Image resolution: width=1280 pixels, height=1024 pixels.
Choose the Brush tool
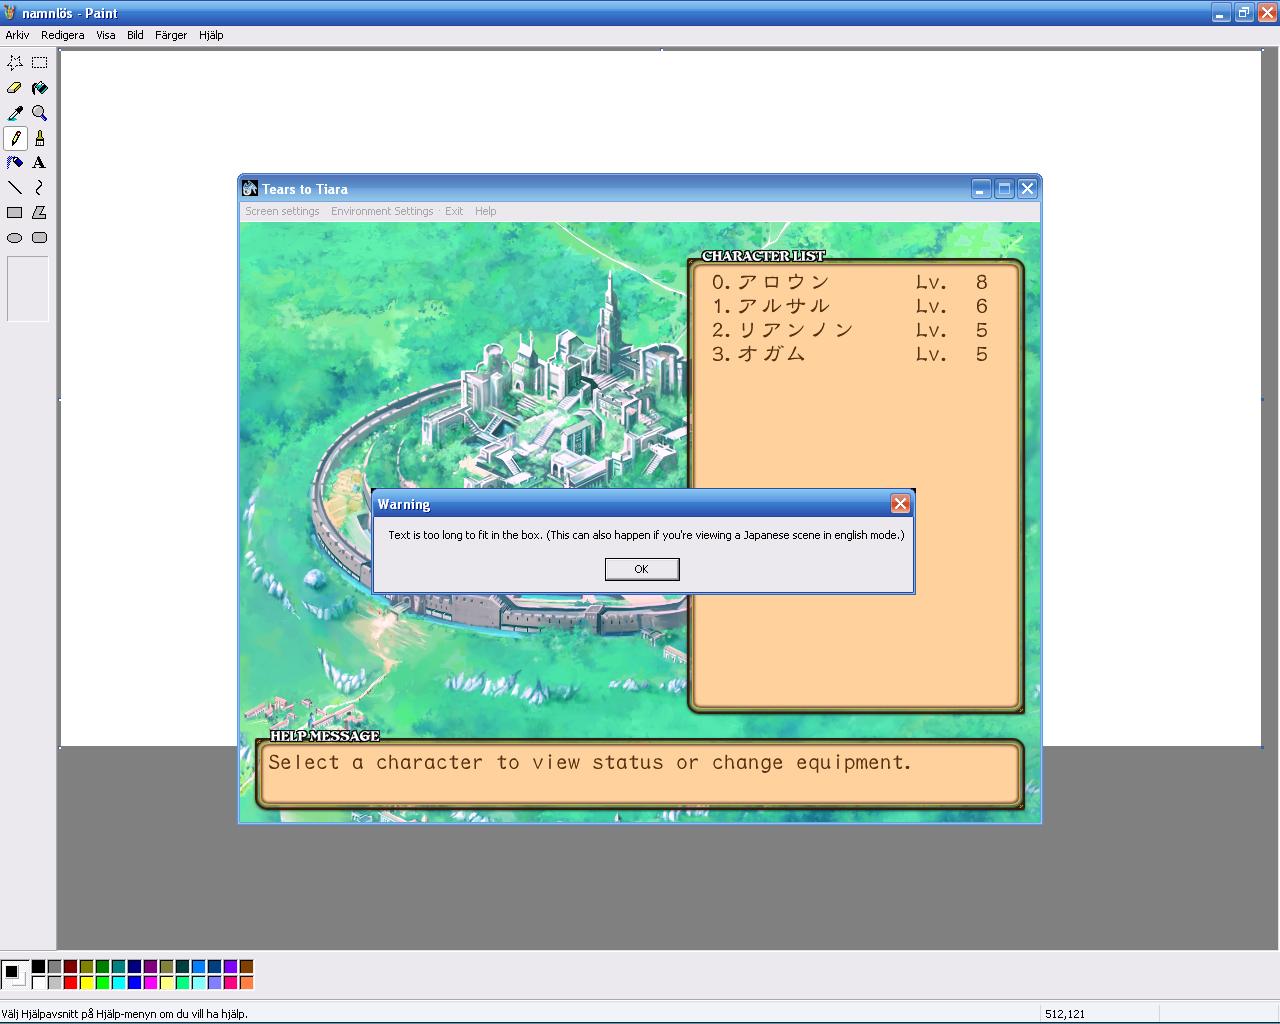pyautogui.click(x=40, y=137)
